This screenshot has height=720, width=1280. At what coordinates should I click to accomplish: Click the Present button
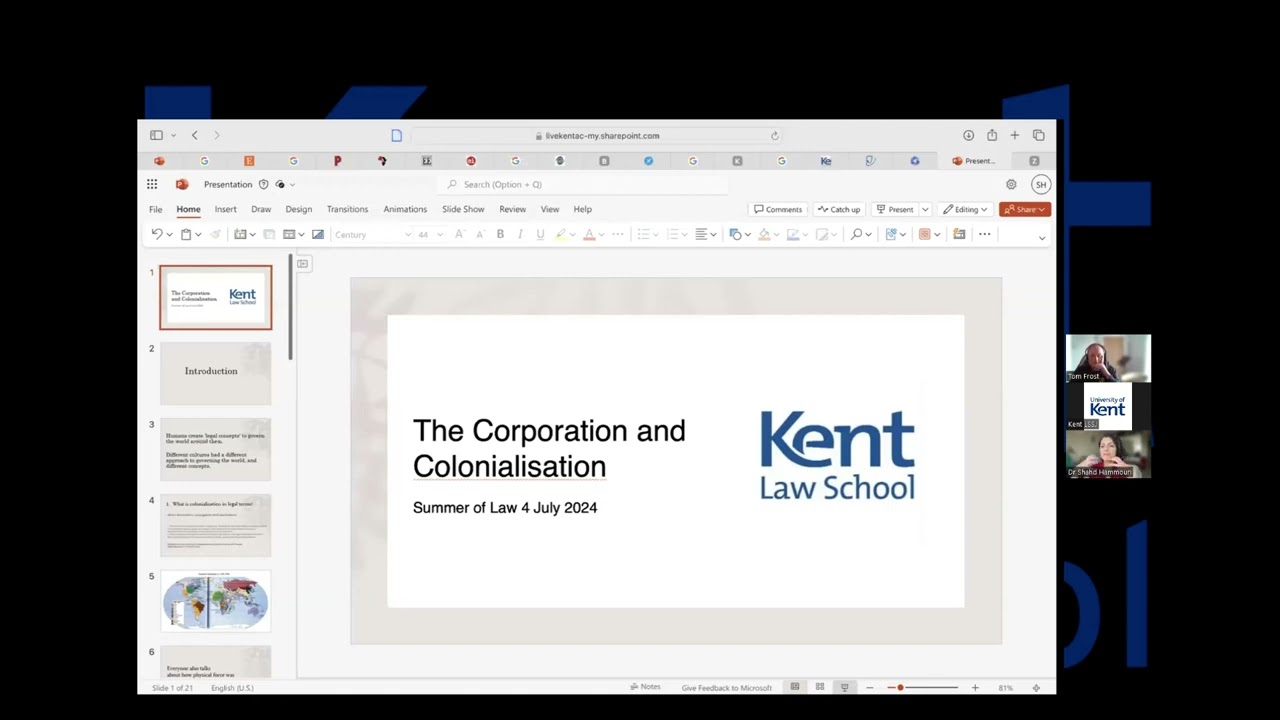coord(894,210)
